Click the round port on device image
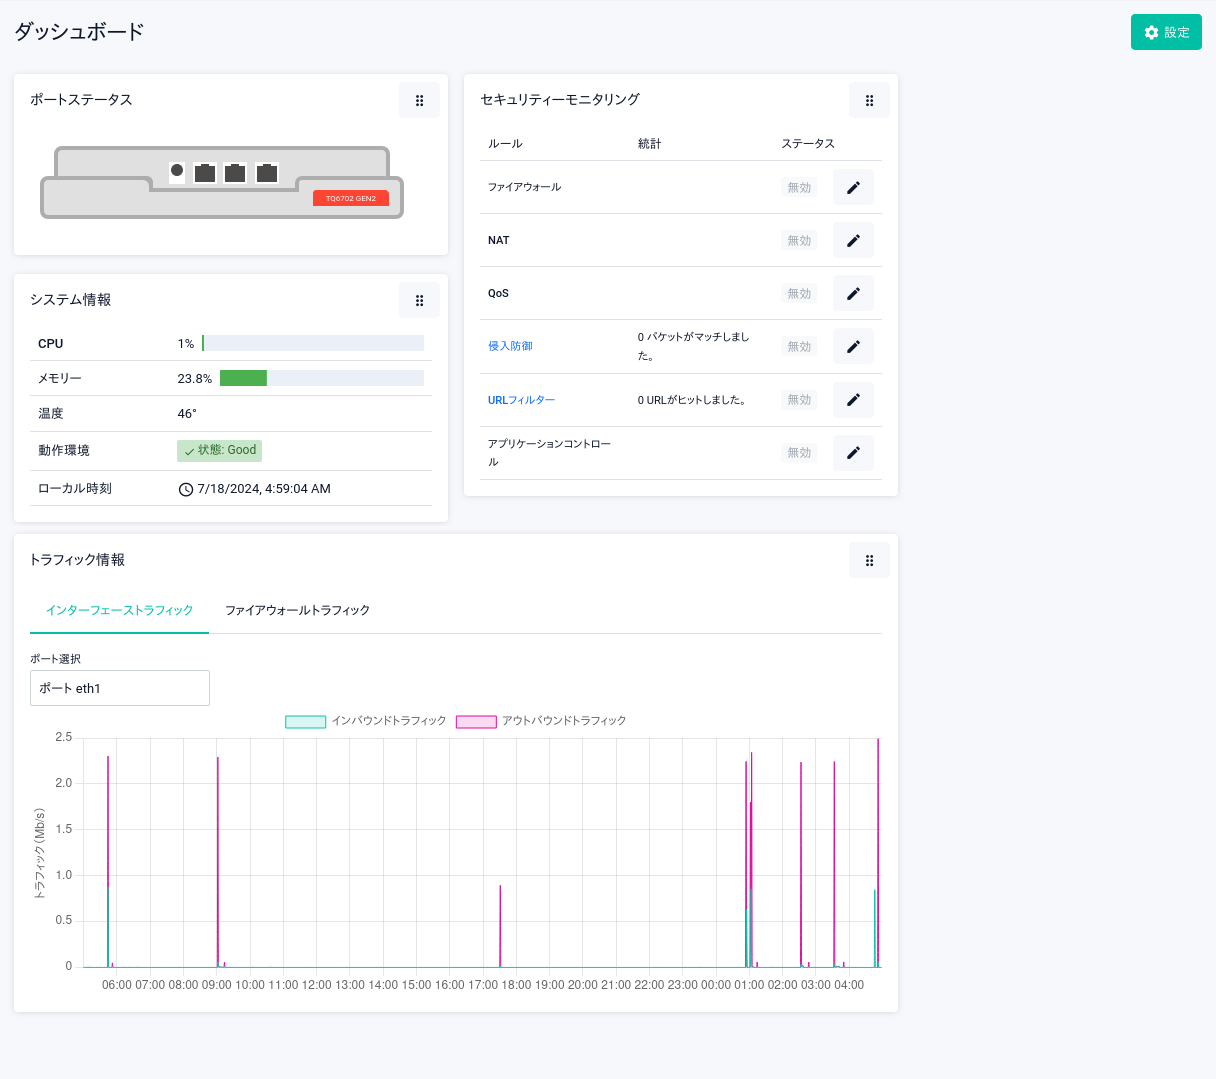 point(177,171)
